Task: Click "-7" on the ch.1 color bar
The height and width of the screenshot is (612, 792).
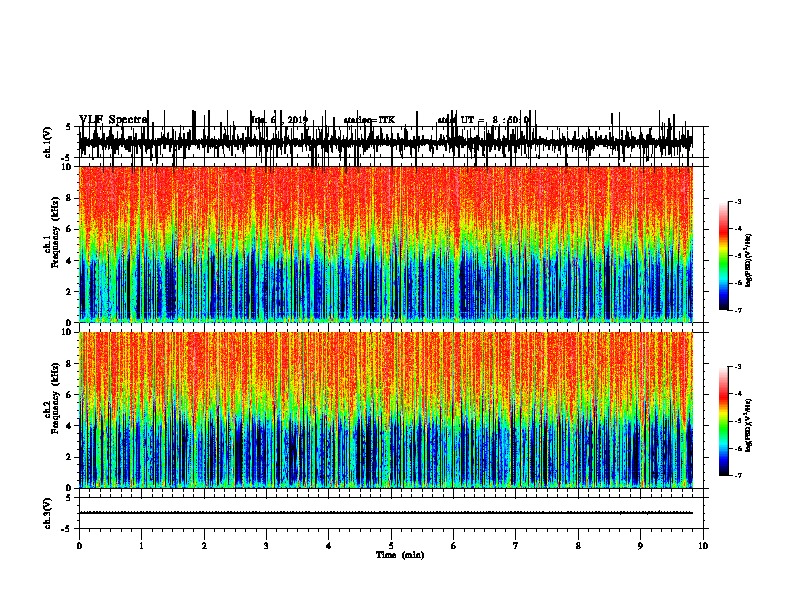Action: click(x=737, y=310)
